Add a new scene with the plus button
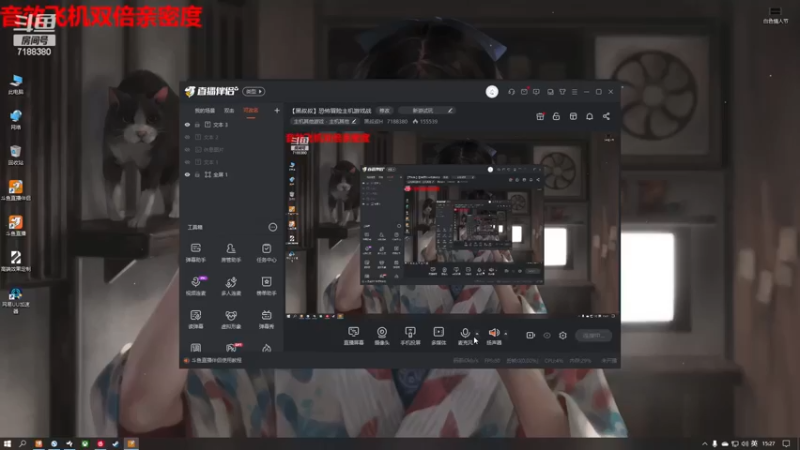 pos(277,110)
